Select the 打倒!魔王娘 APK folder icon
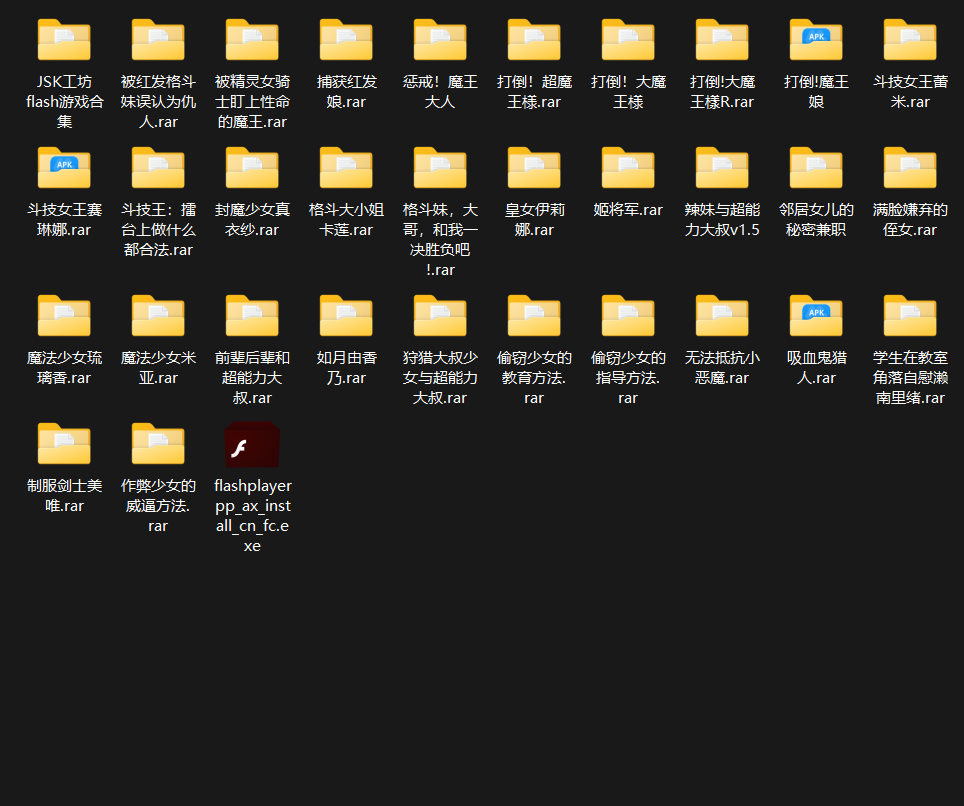The width and height of the screenshot is (964, 806). (x=816, y=41)
